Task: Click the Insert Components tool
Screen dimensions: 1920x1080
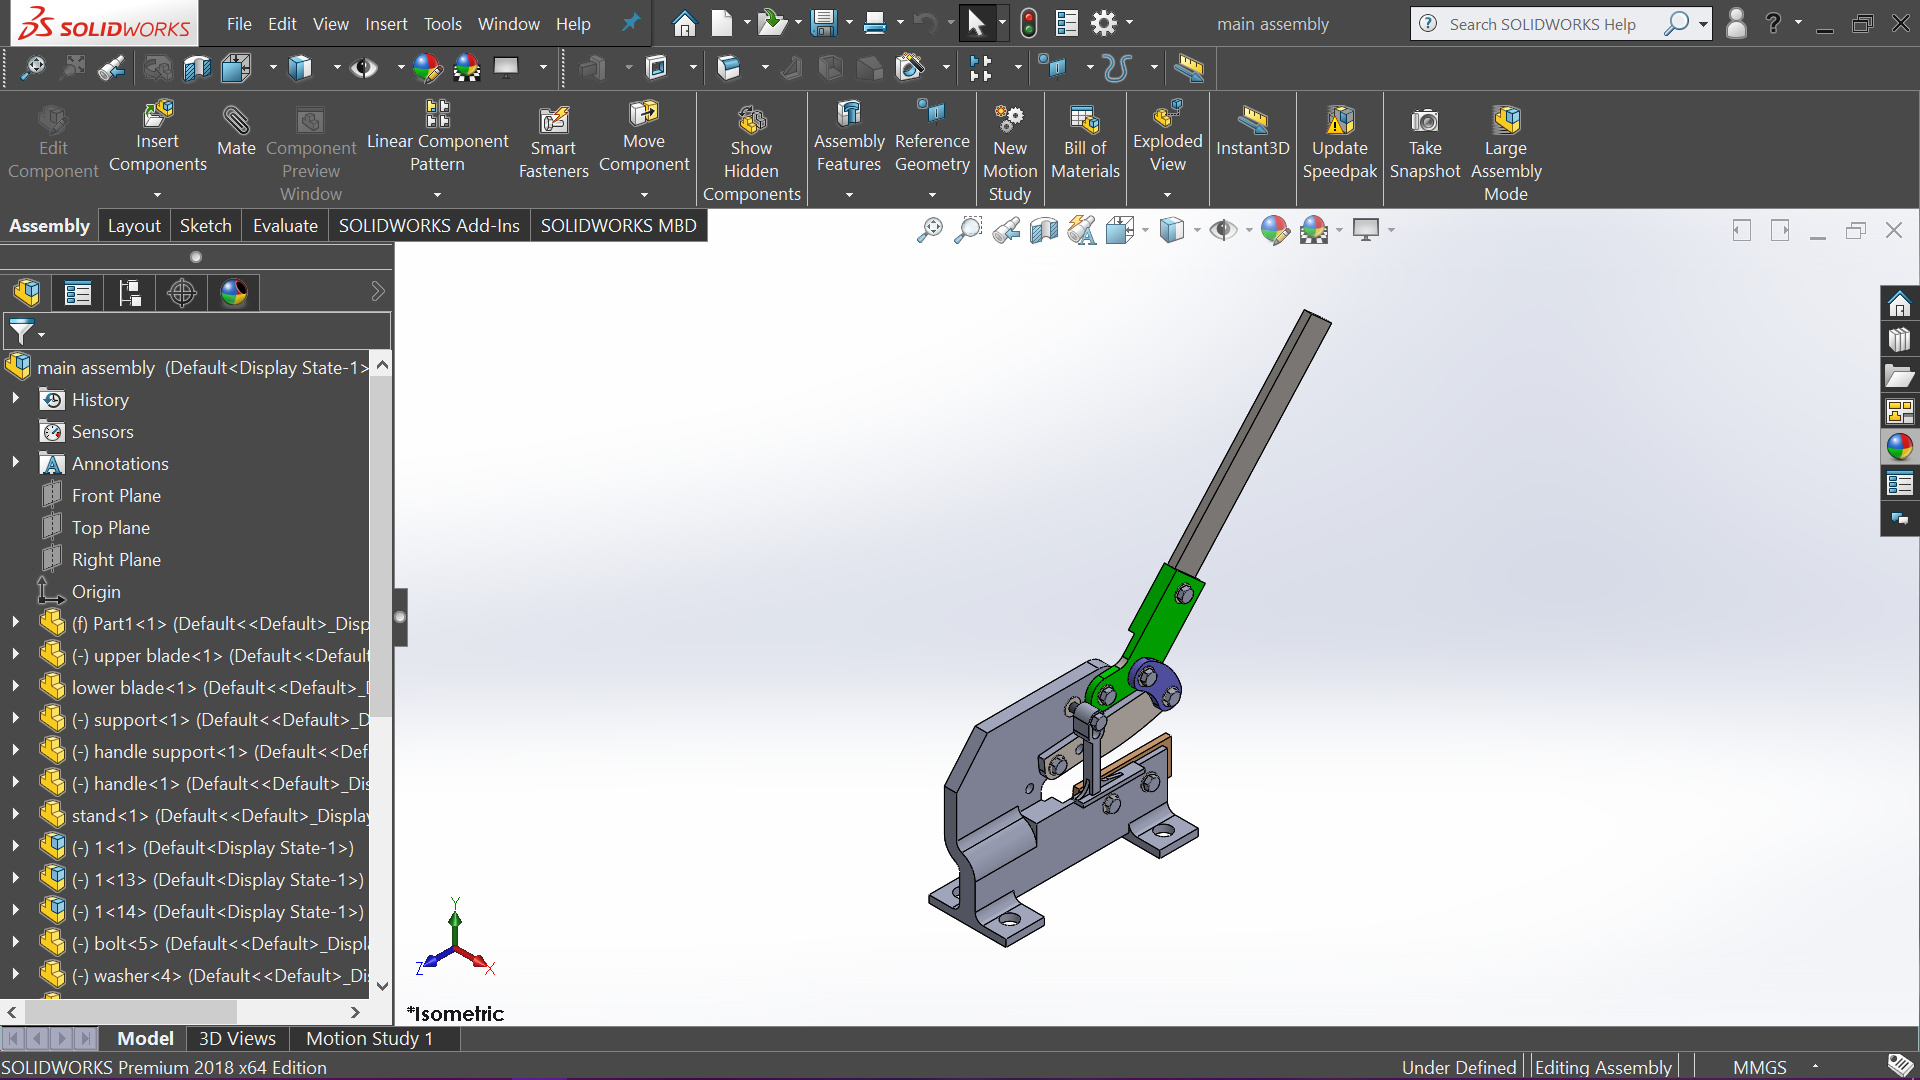Action: tap(157, 138)
